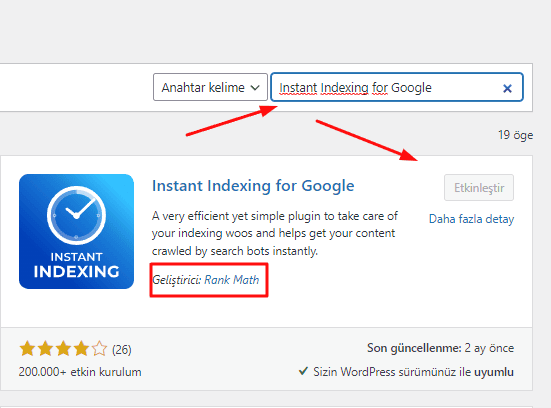The height and width of the screenshot is (408, 551).
Task: Click the Etkinleştir button
Action: tap(479, 188)
